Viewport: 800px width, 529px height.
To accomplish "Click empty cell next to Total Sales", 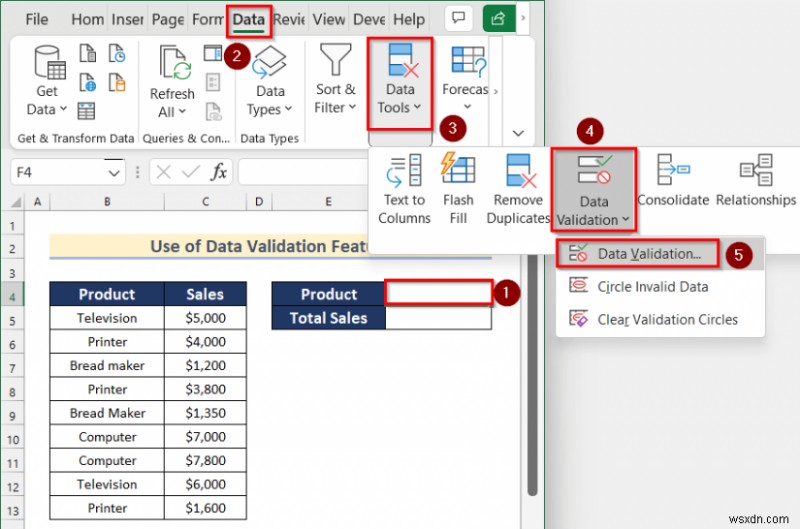I will tap(438, 318).
